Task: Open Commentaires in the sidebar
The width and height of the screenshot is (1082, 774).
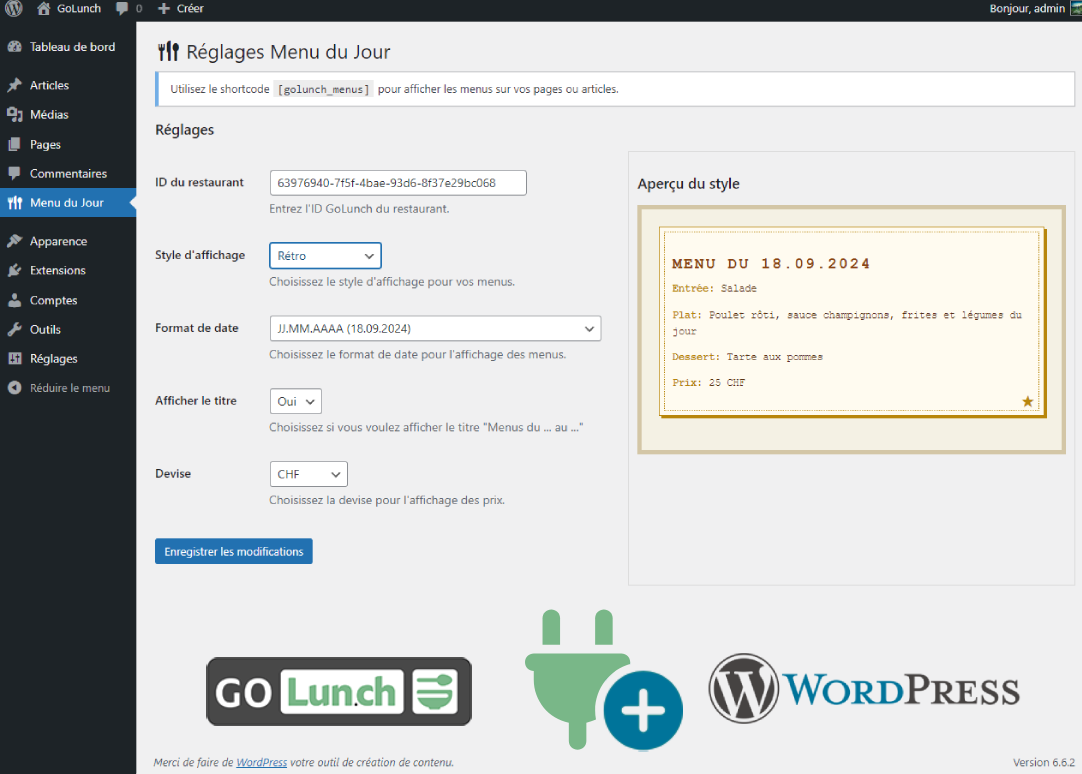Action: pyautogui.click(x=68, y=173)
